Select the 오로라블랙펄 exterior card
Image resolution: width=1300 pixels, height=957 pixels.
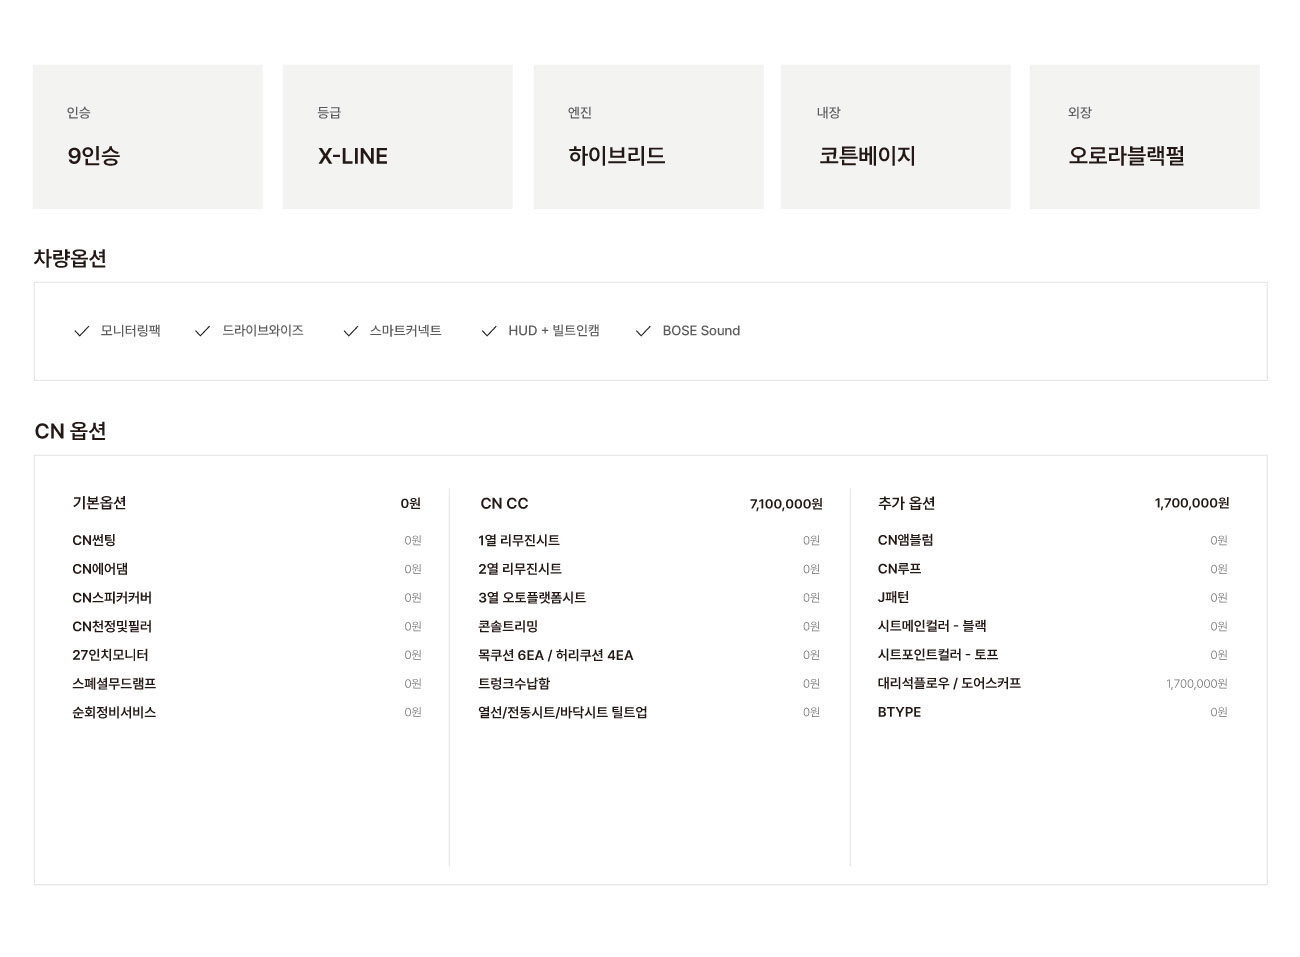[x=1145, y=137]
